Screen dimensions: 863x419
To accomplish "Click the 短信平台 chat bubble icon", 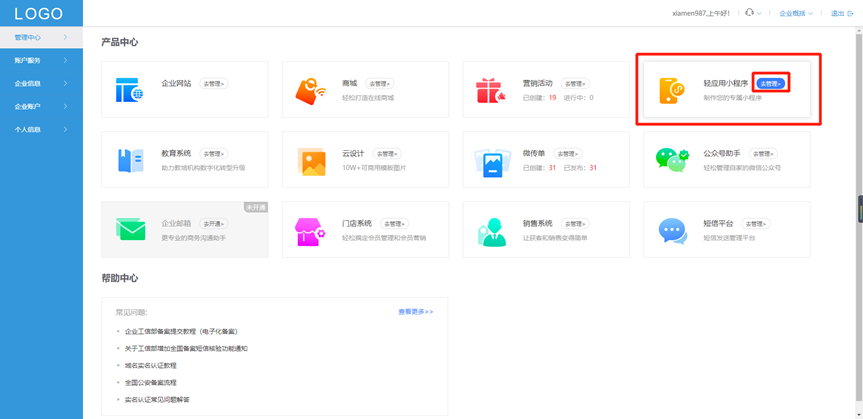I will click(x=673, y=231).
